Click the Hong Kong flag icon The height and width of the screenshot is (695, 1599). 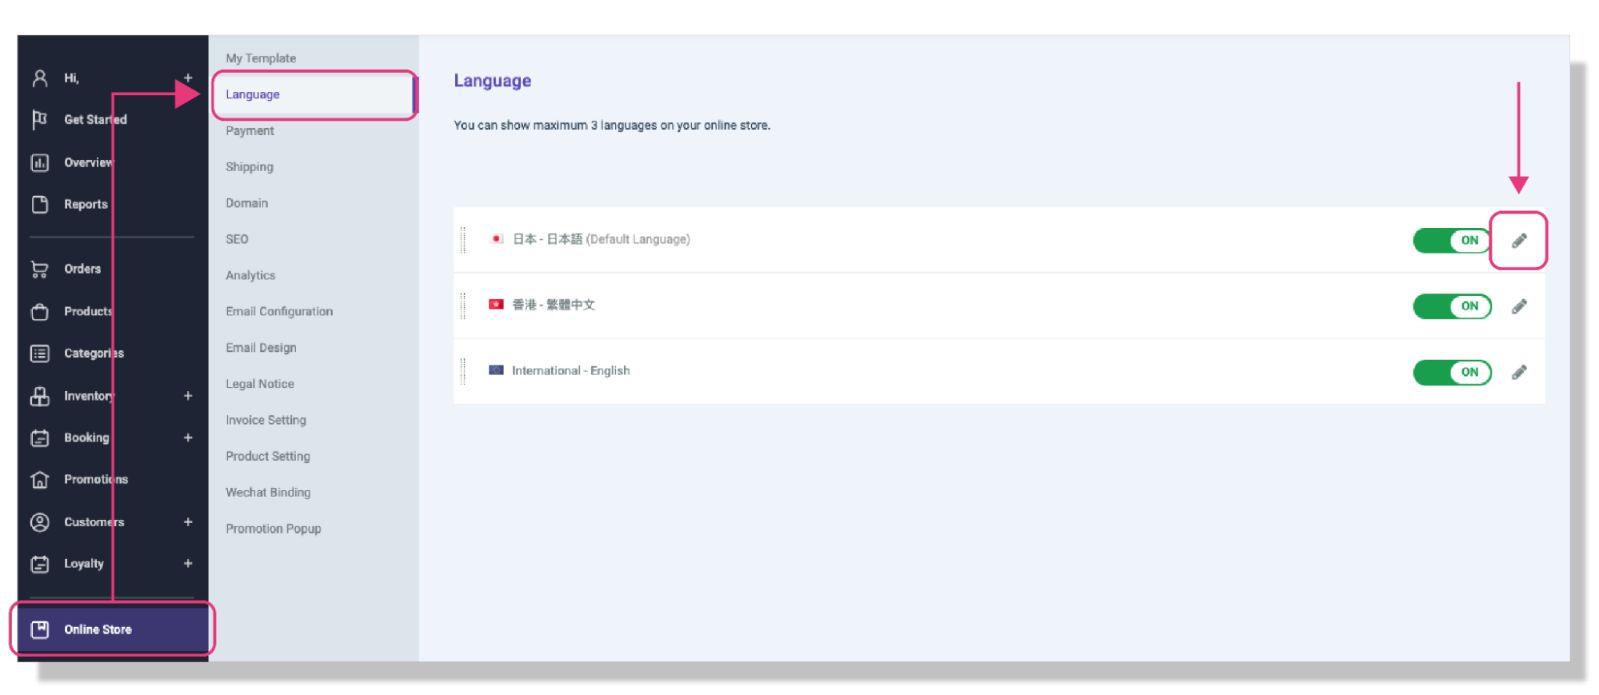pos(496,304)
